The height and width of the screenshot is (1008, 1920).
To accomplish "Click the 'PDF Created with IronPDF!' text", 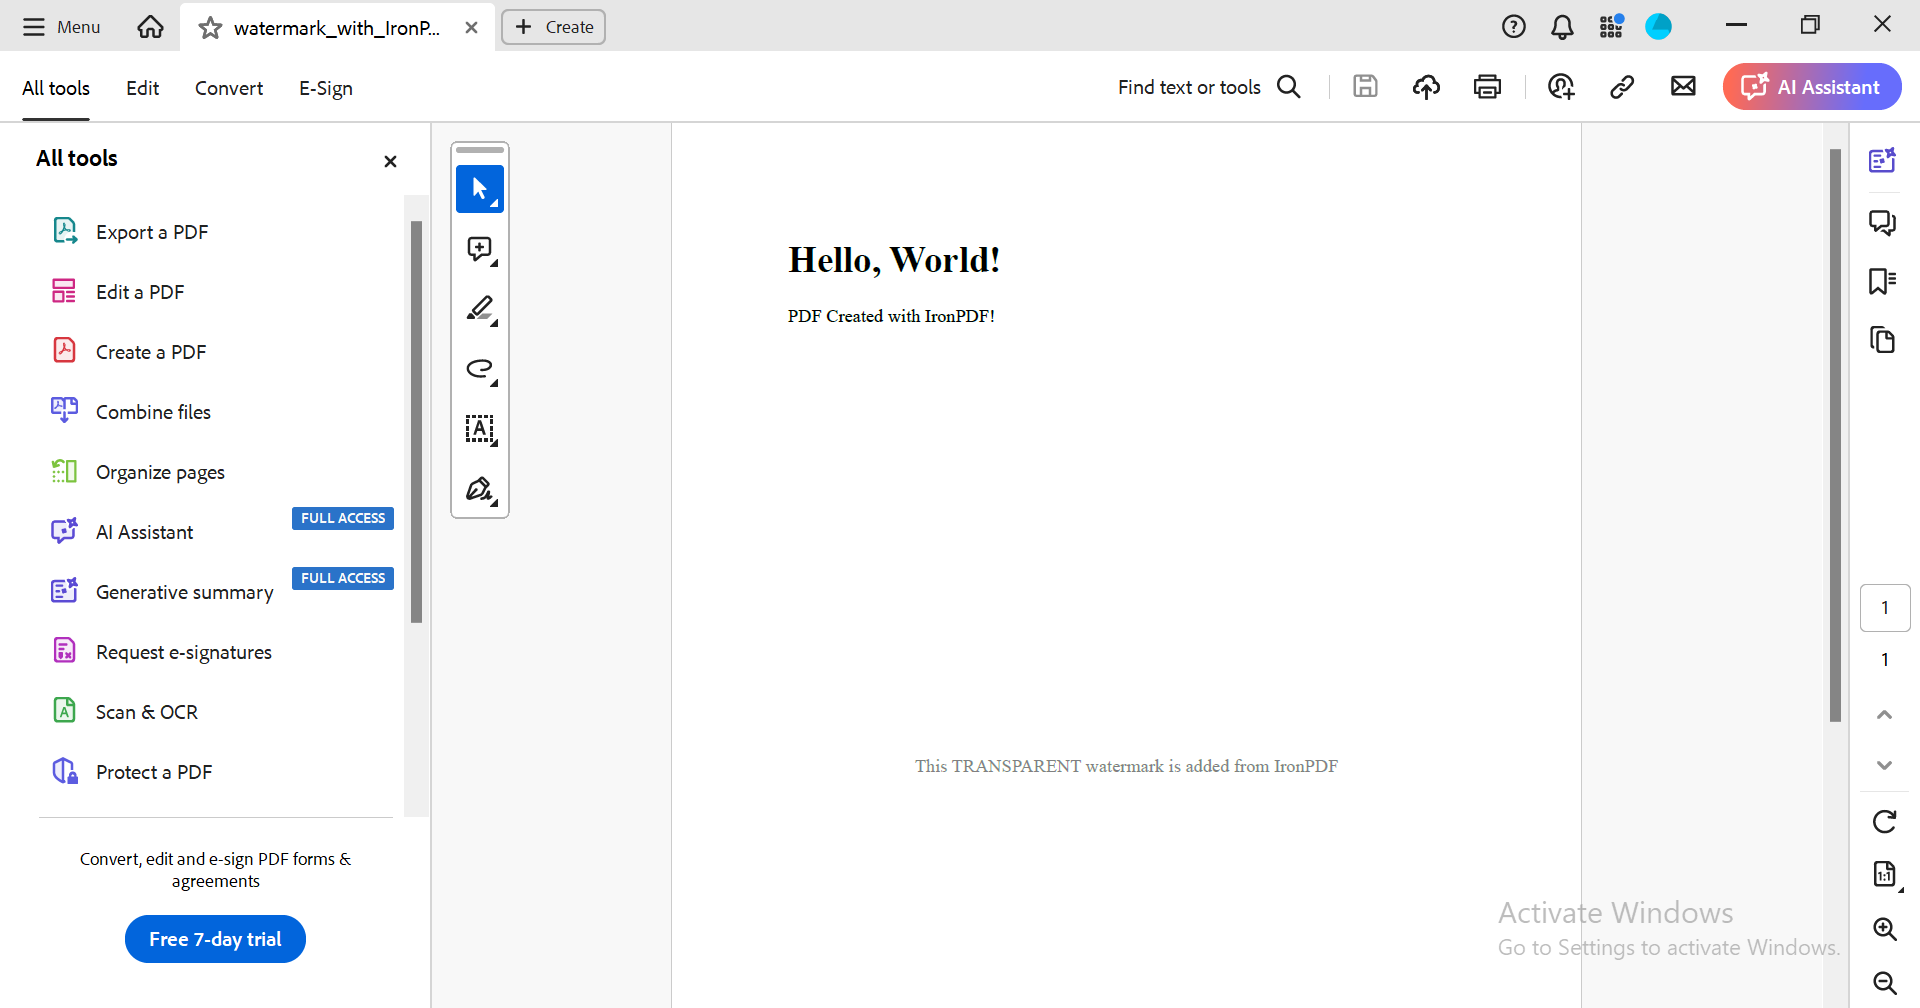I will (x=891, y=316).
